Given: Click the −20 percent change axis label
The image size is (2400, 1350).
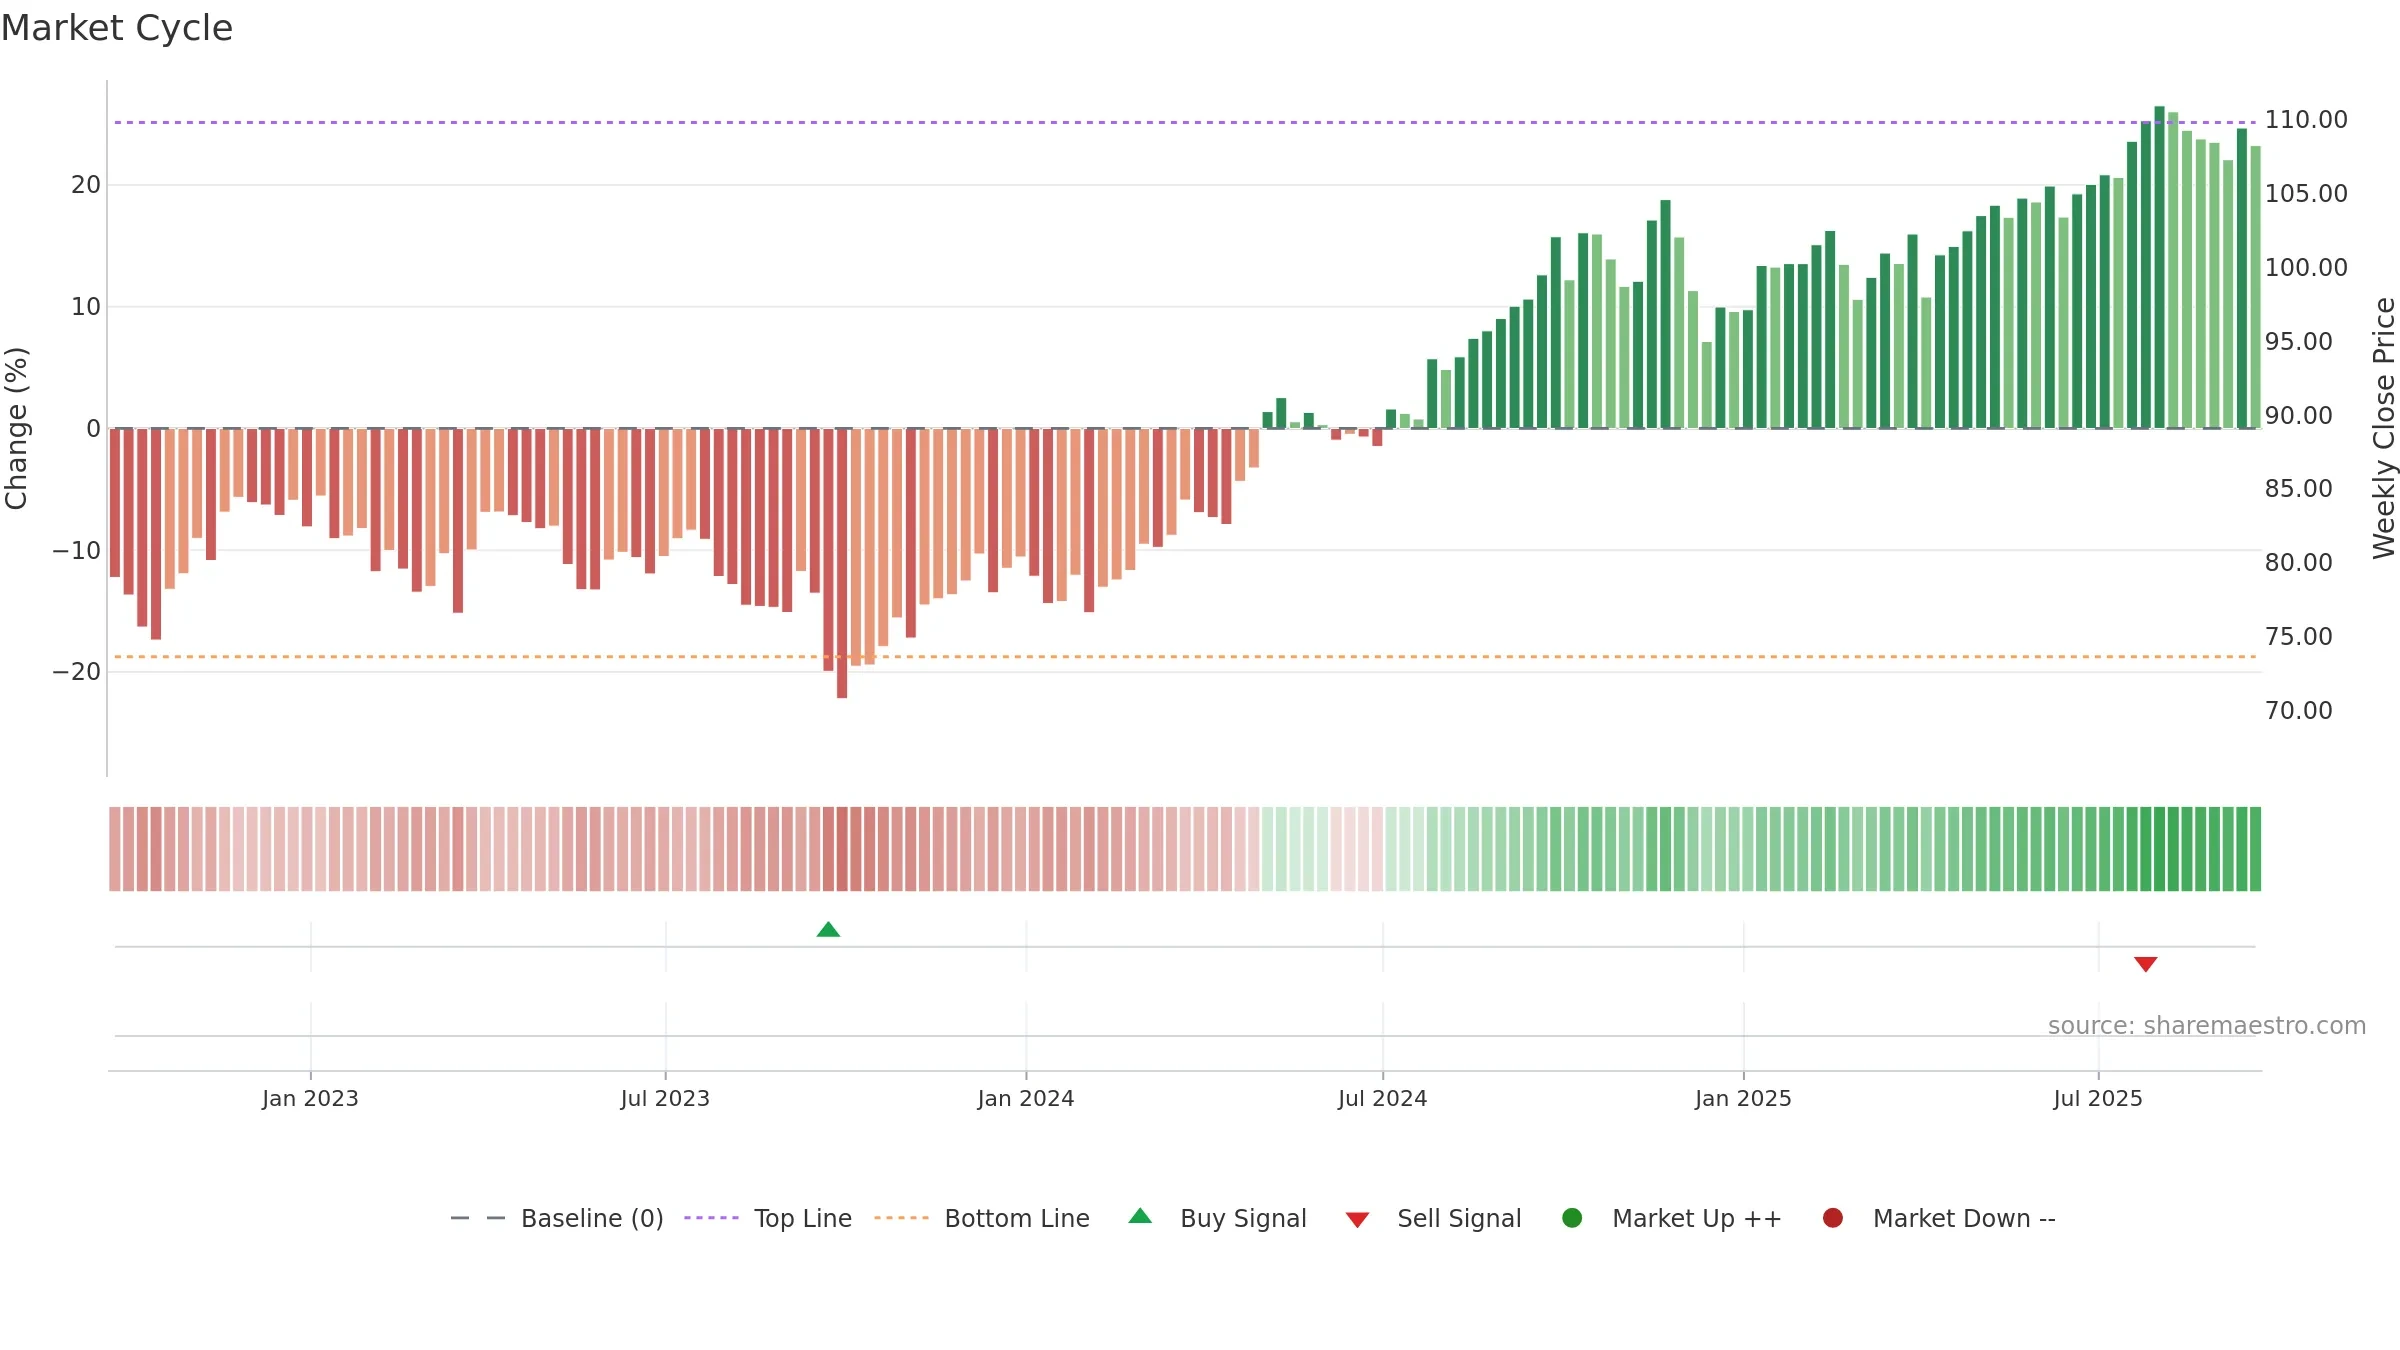Looking at the screenshot, I should pos(77,672).
